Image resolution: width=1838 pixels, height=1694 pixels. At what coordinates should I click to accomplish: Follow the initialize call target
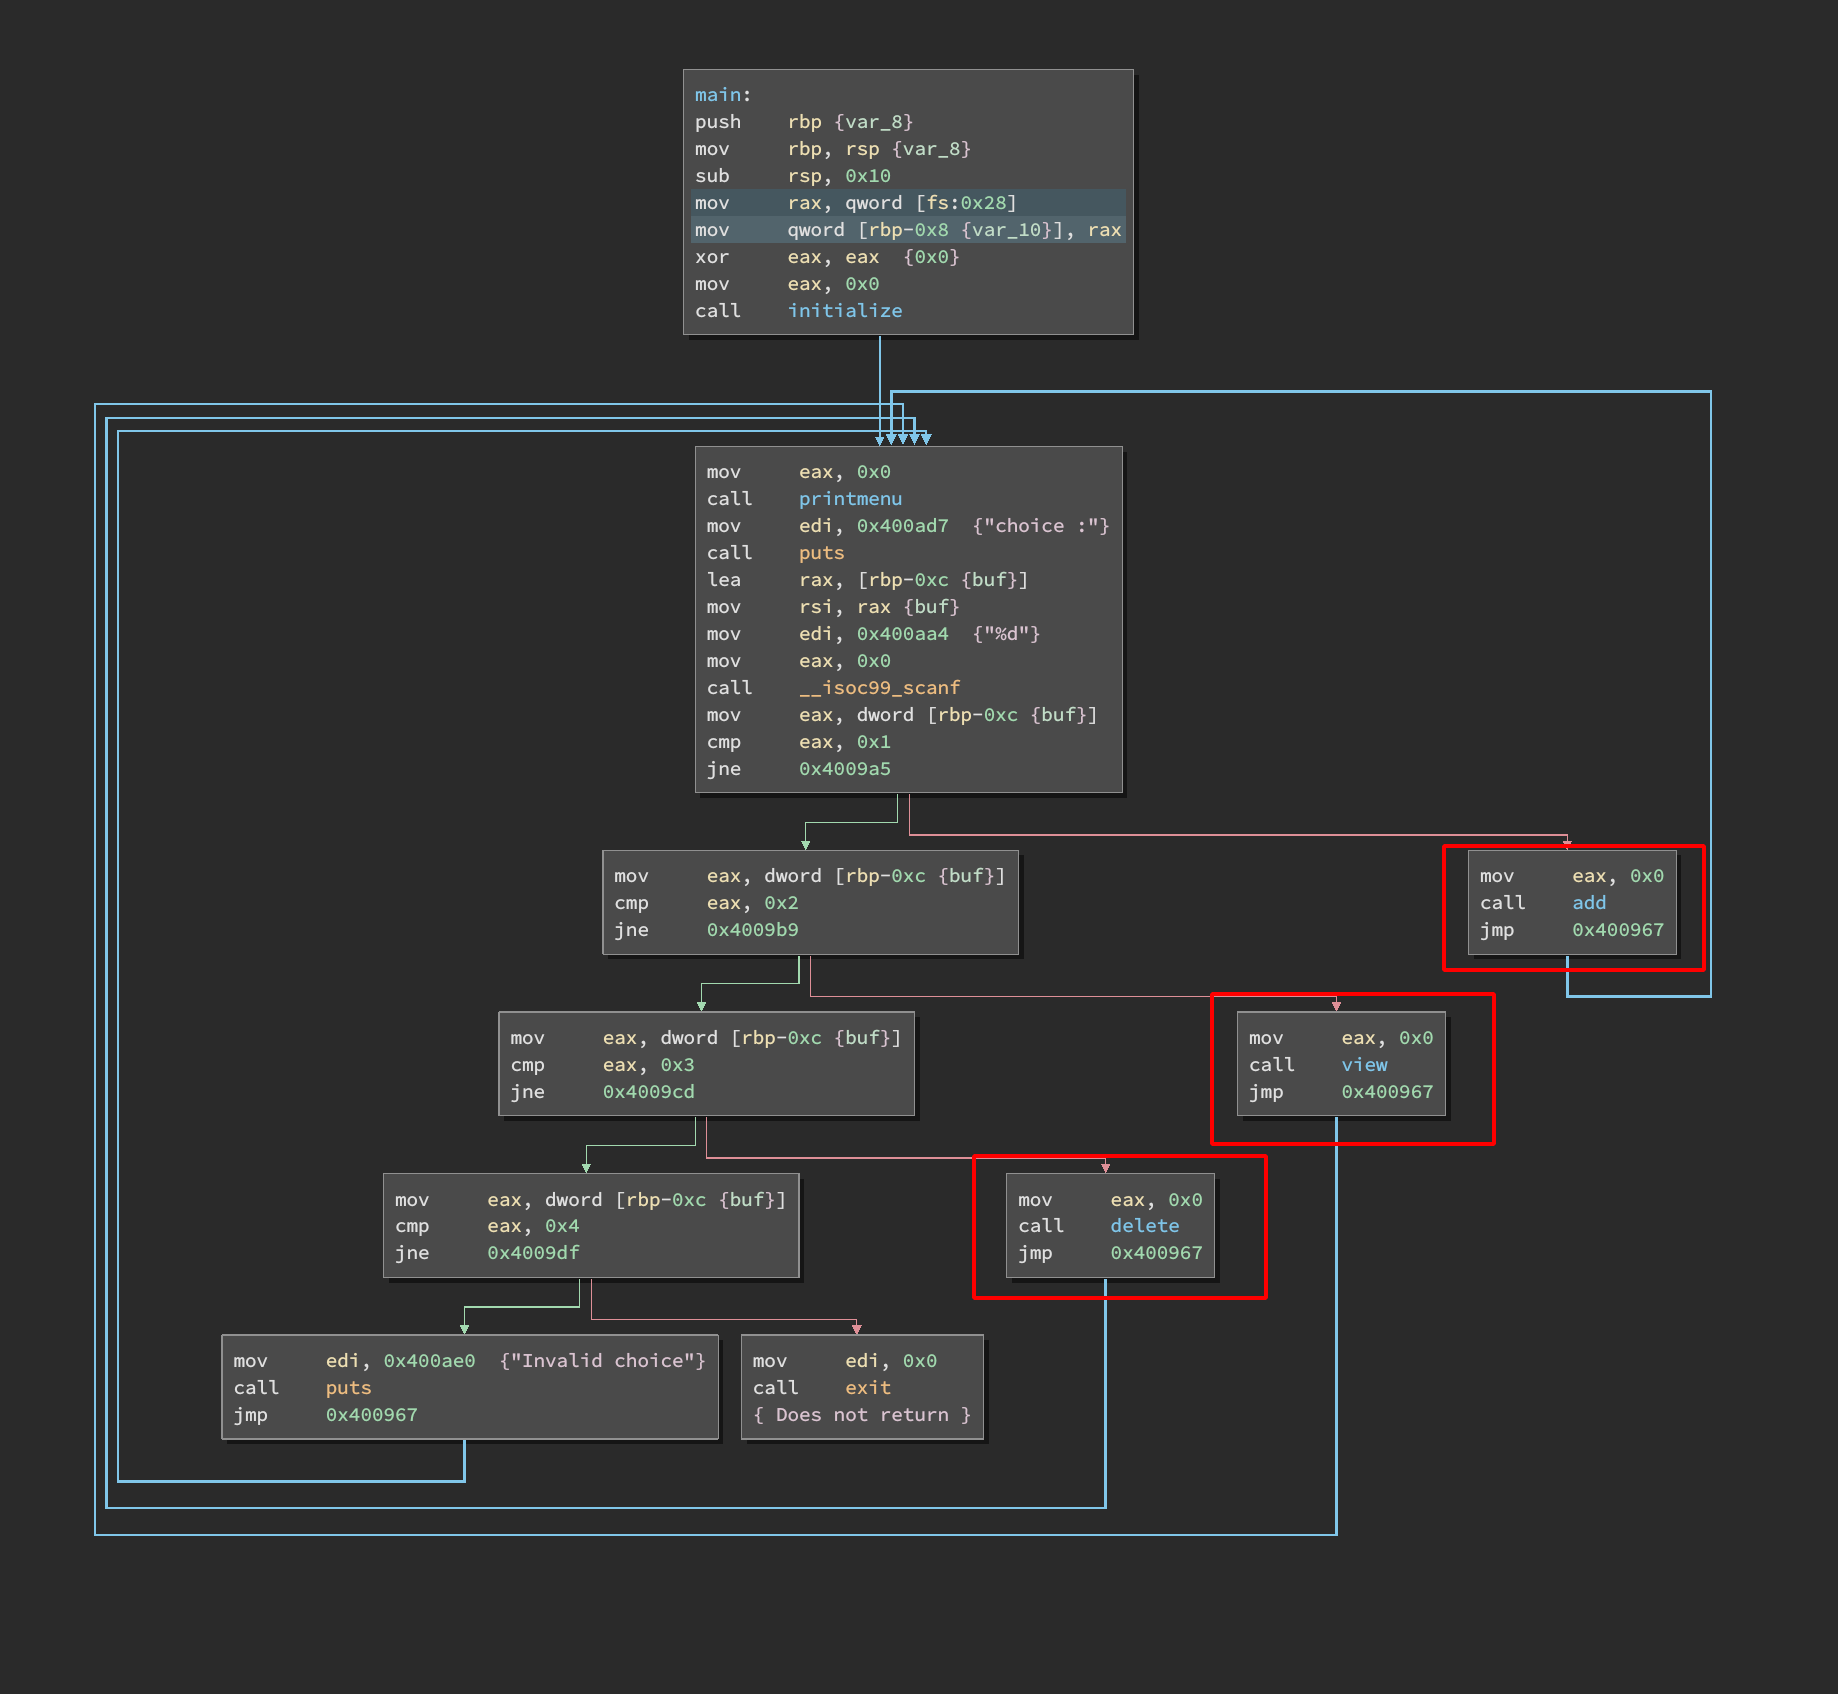[844, 311]
